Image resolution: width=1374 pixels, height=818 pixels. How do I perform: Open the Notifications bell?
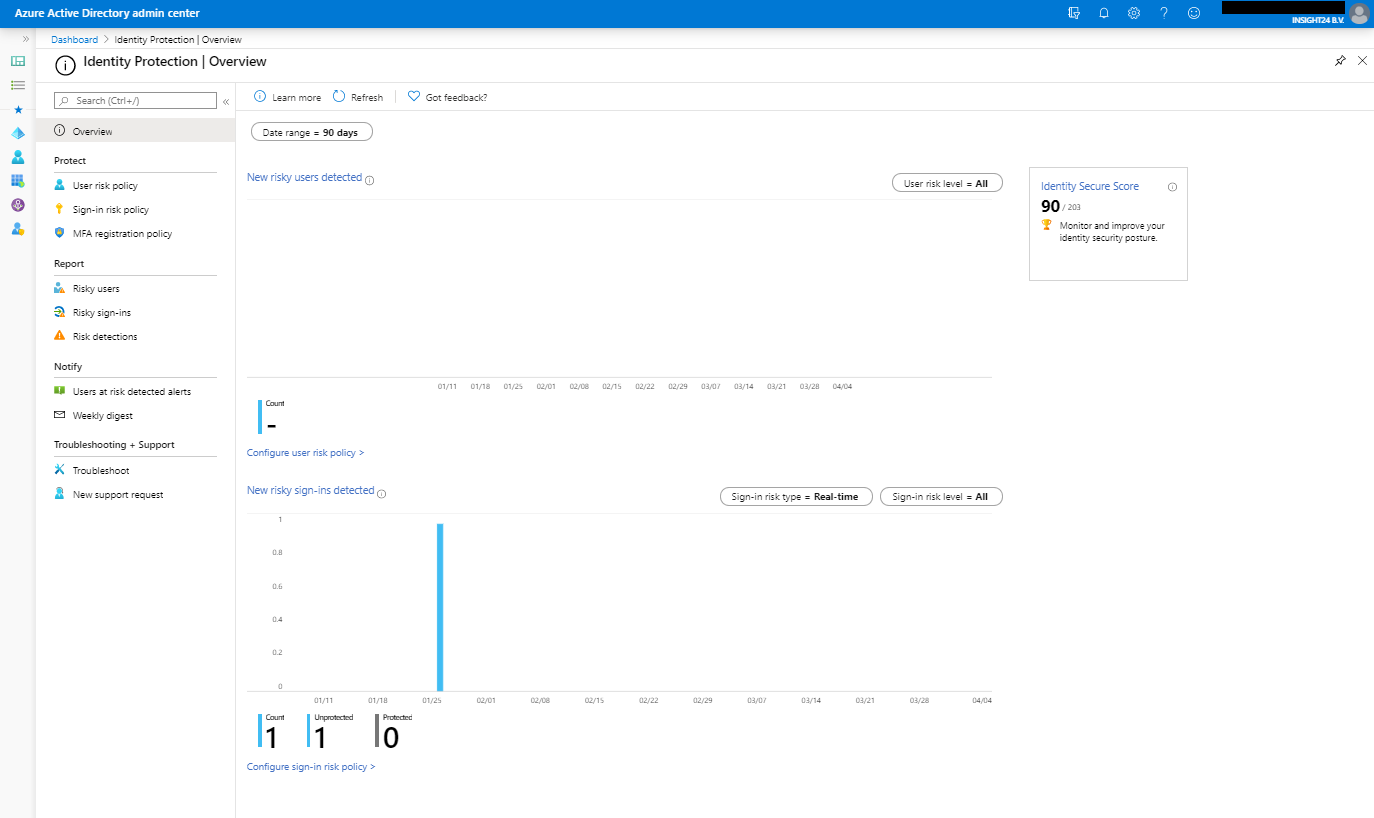point(1104,13)
